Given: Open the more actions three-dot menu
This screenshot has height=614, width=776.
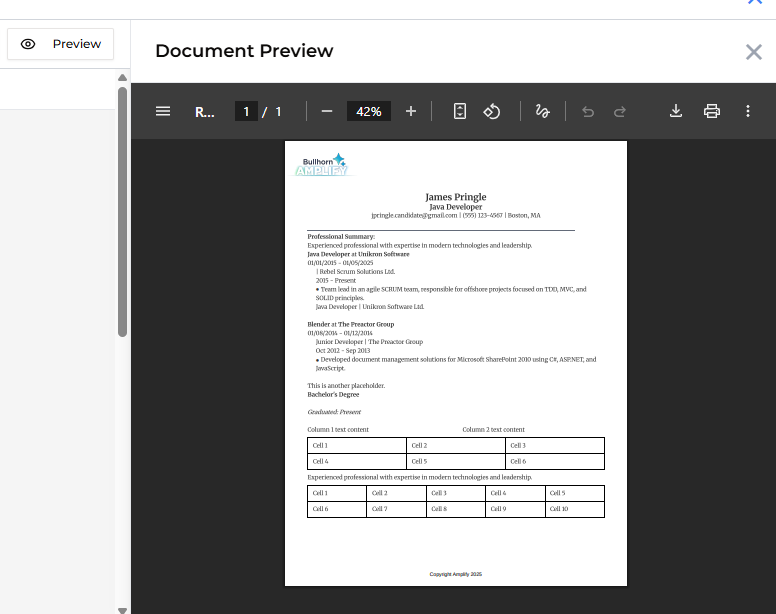Looking at the screenshot, I should (748, 111).
